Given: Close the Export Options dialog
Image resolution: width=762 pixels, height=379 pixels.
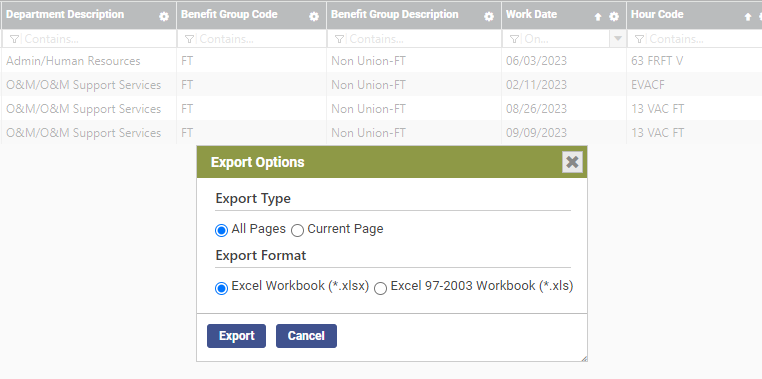Looking at the screenshot, I should click(x=572, y=162).
